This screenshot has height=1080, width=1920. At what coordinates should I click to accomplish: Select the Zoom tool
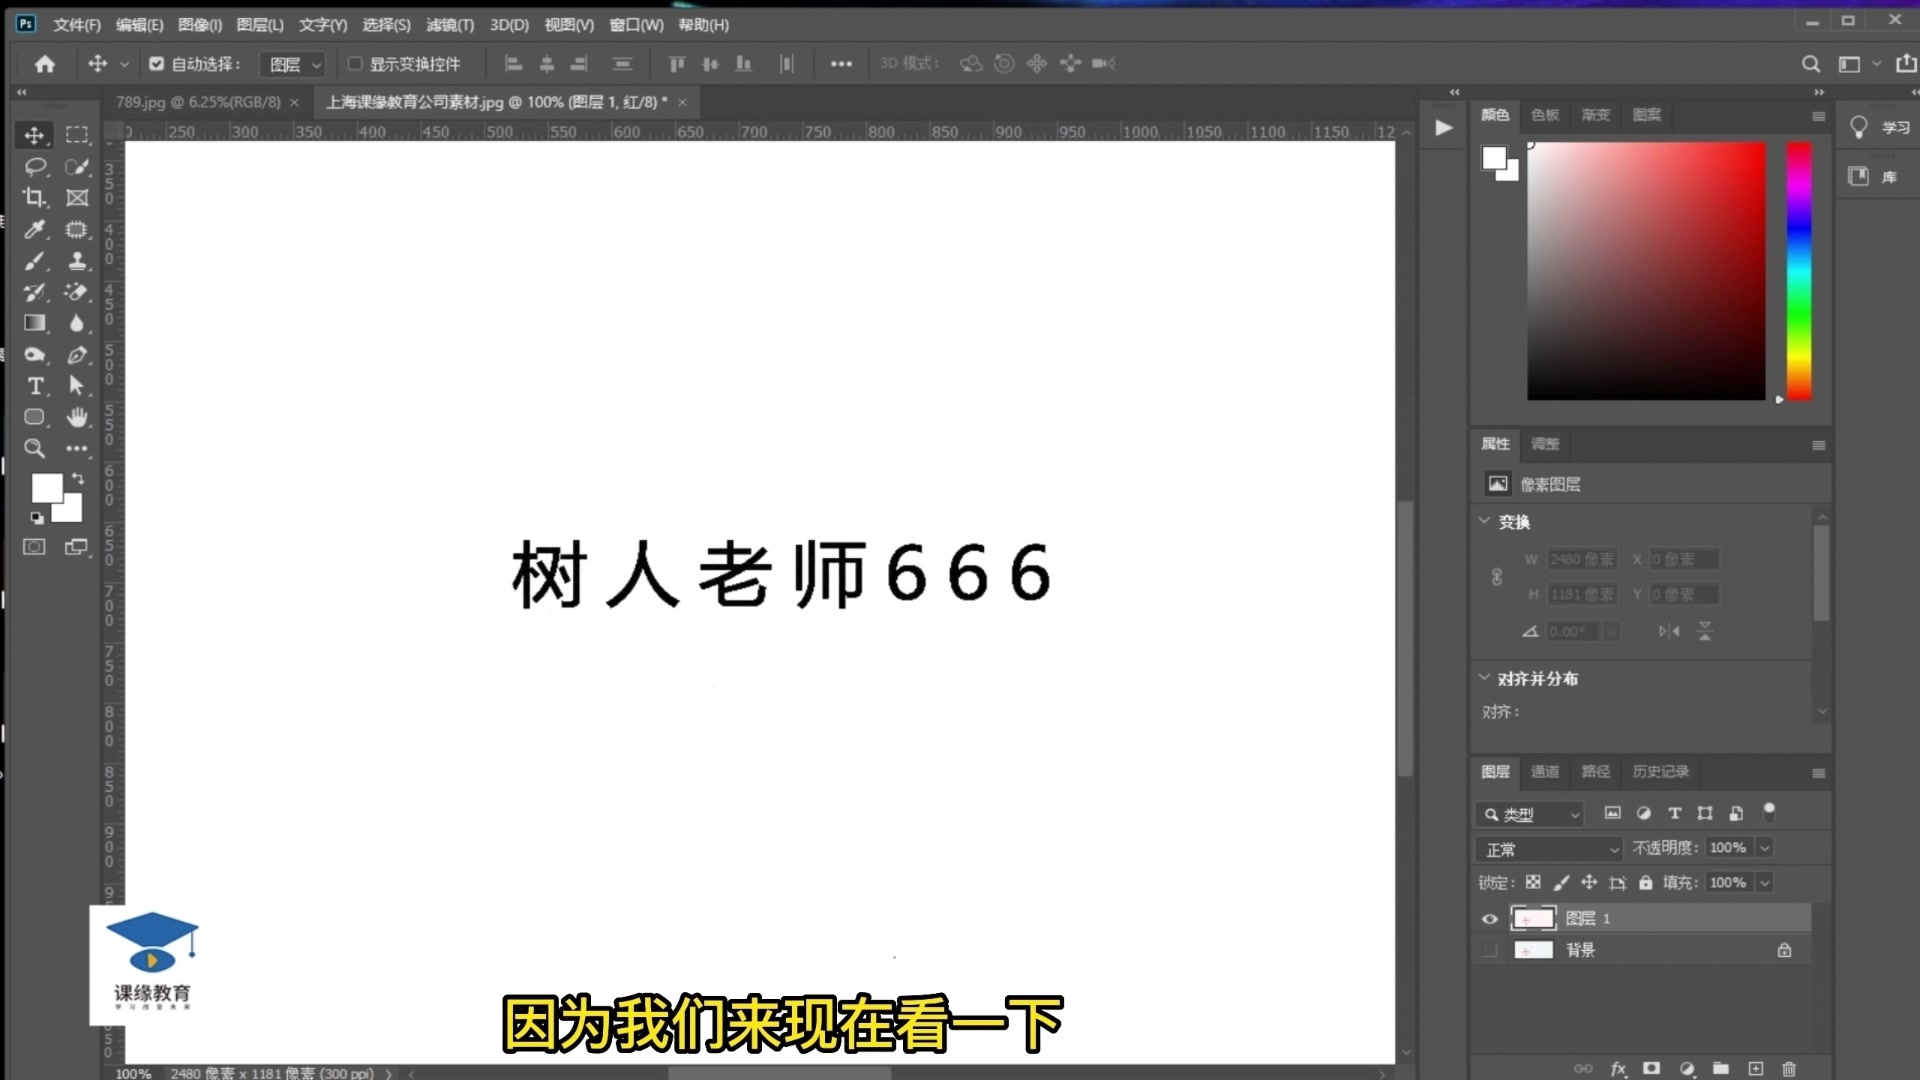click(x=35, y=448)
